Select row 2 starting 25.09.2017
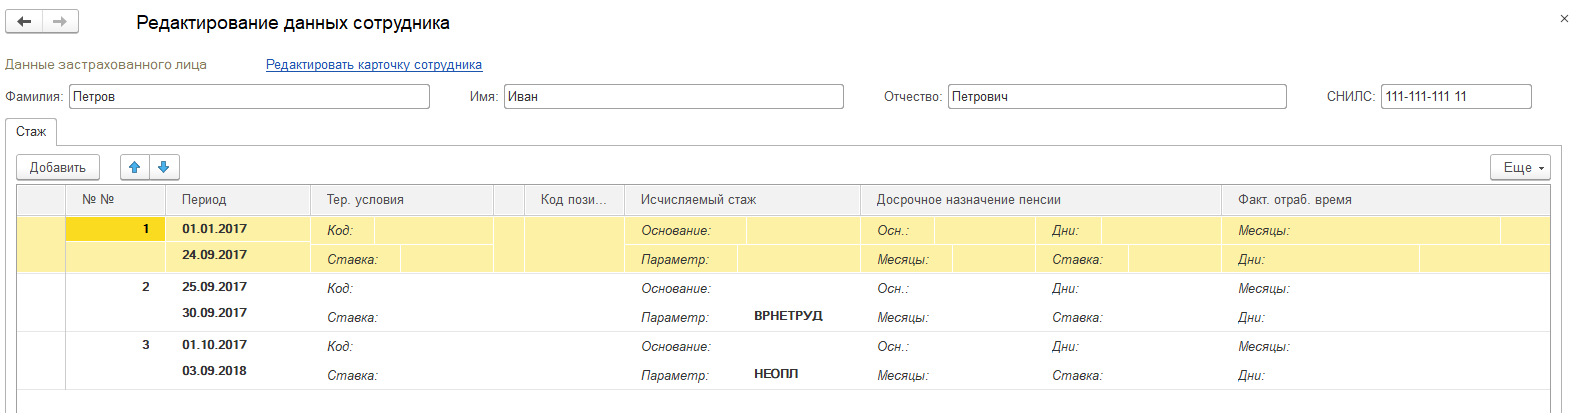 214,287
